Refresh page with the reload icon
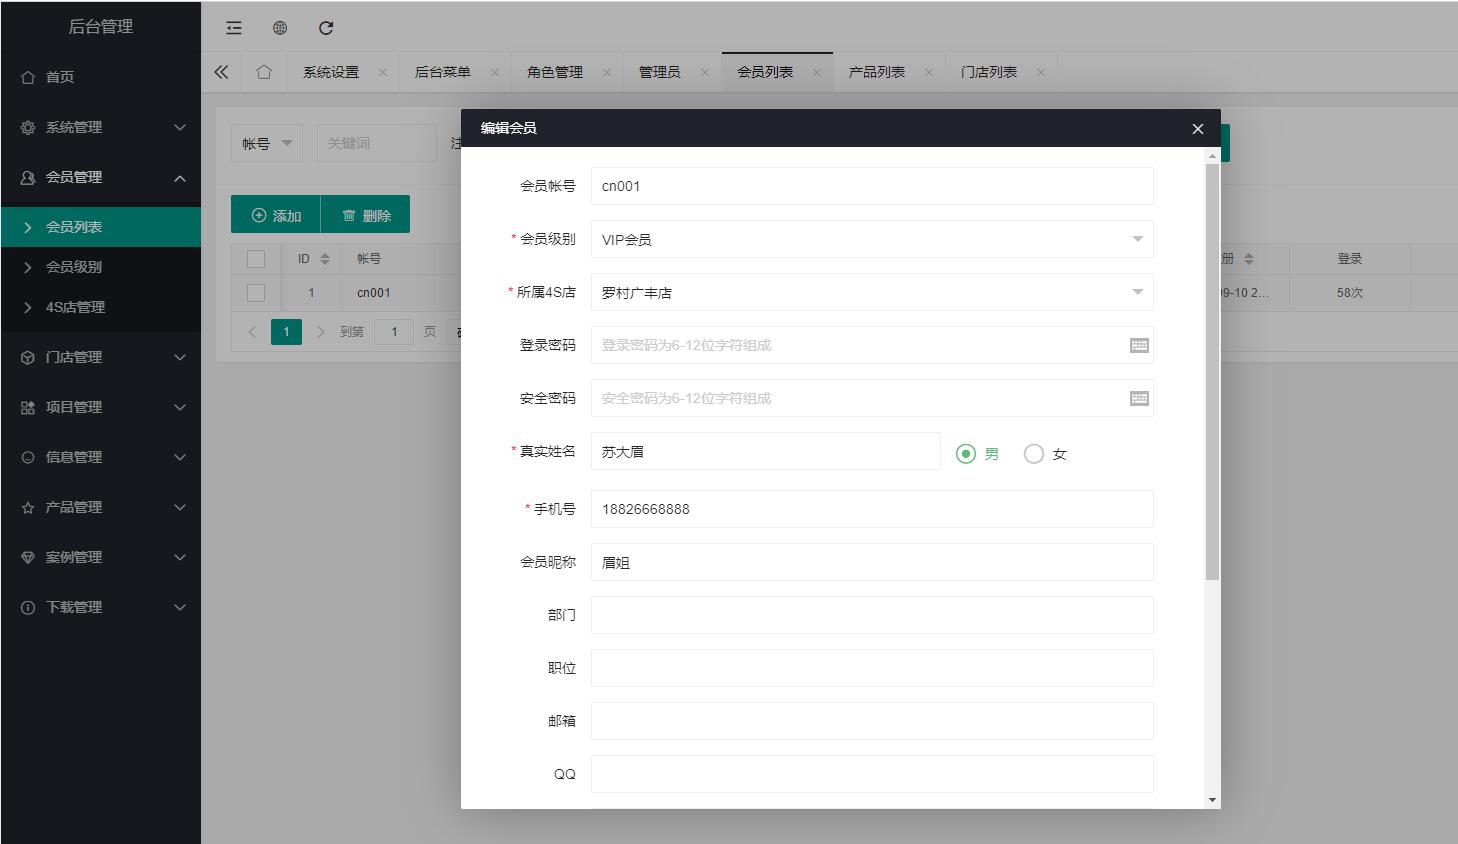The width and height of the screenshot is (1458, 844). tap(326, 28)
